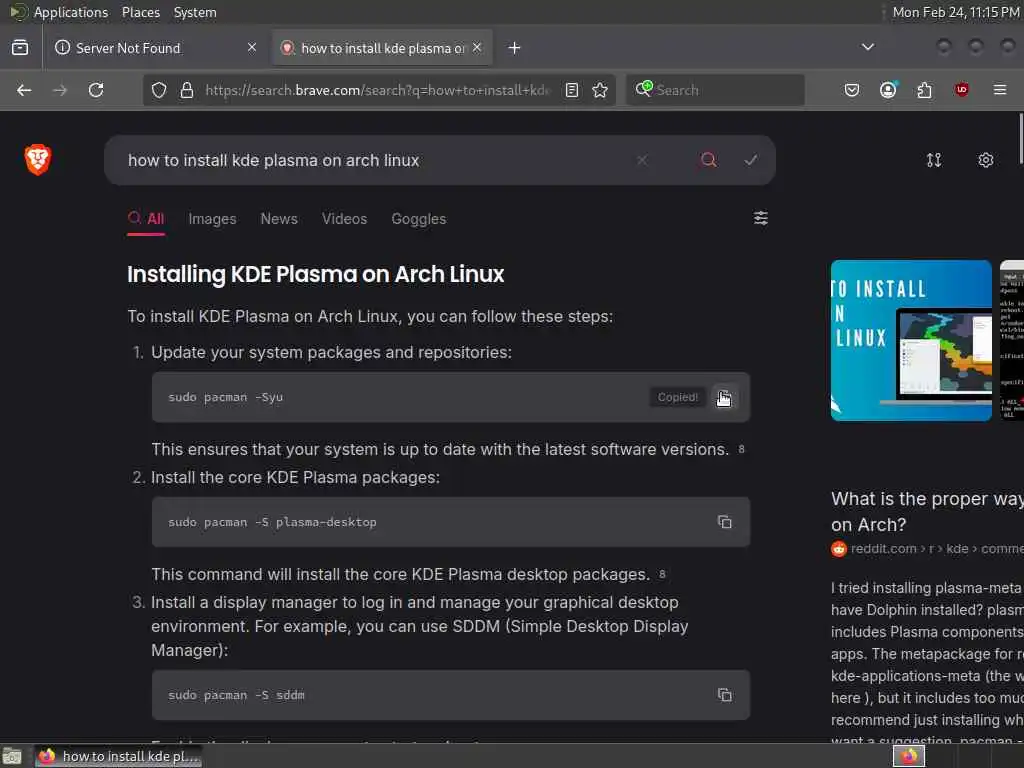Open the search filters sliders icon

[761, 218]
